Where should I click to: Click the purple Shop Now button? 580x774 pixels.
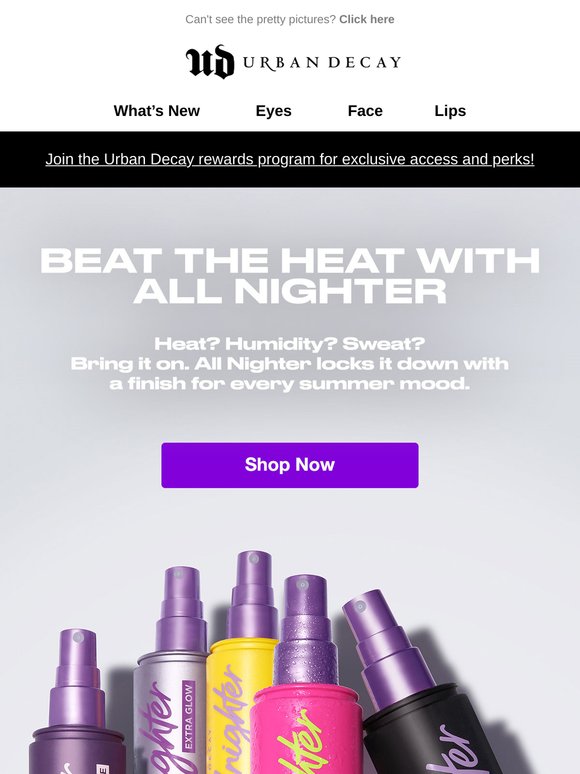click(290, 465)
